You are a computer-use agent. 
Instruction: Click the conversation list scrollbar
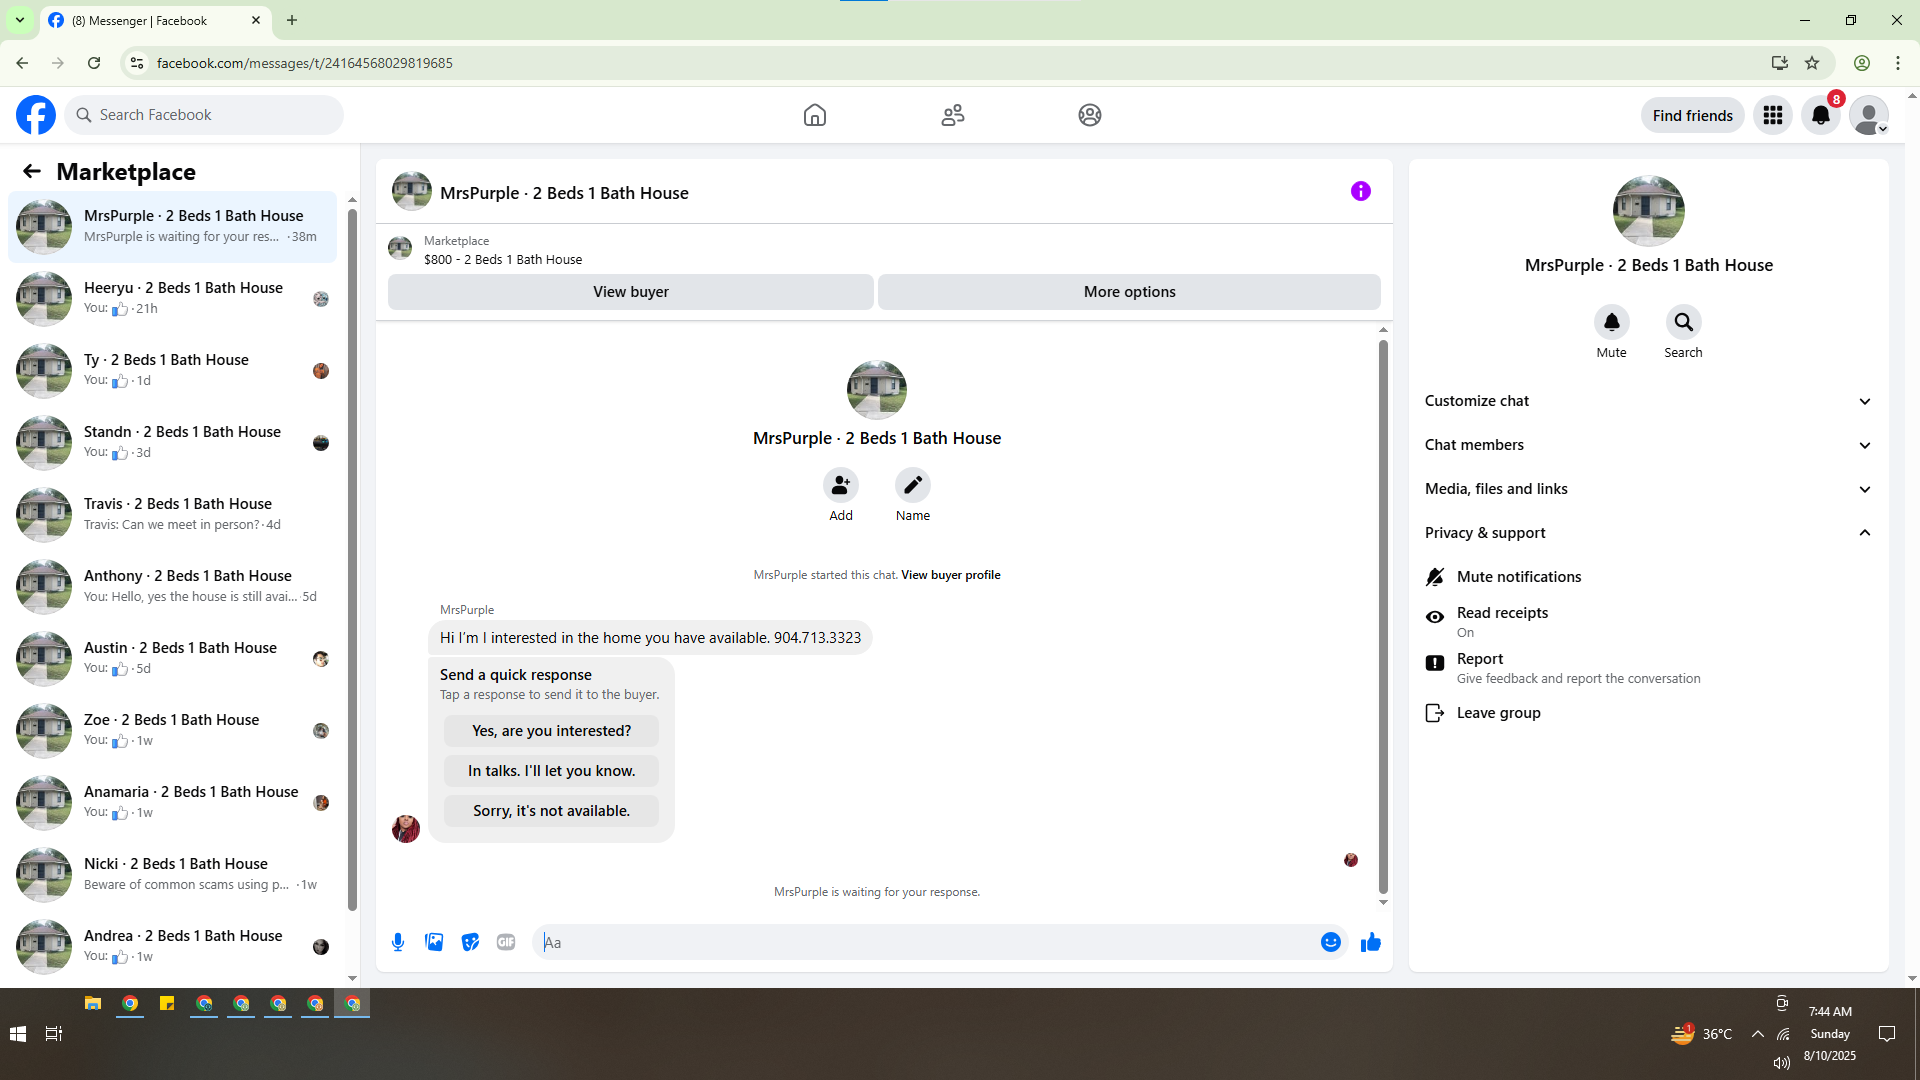click(x=352, y=560)
